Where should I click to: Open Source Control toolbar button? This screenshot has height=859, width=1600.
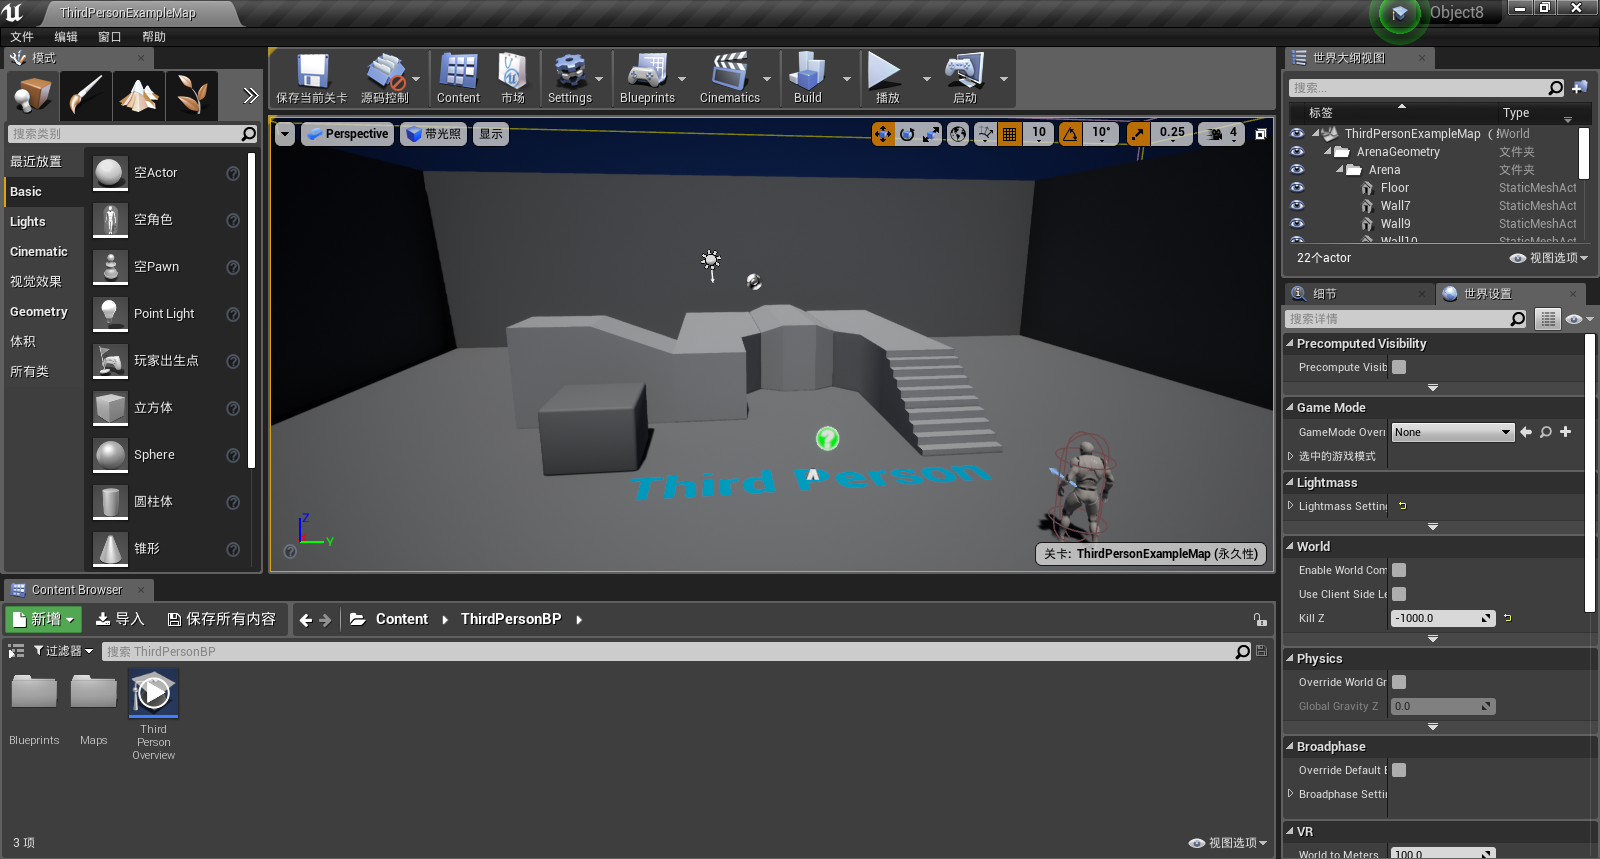pos(385,79)
